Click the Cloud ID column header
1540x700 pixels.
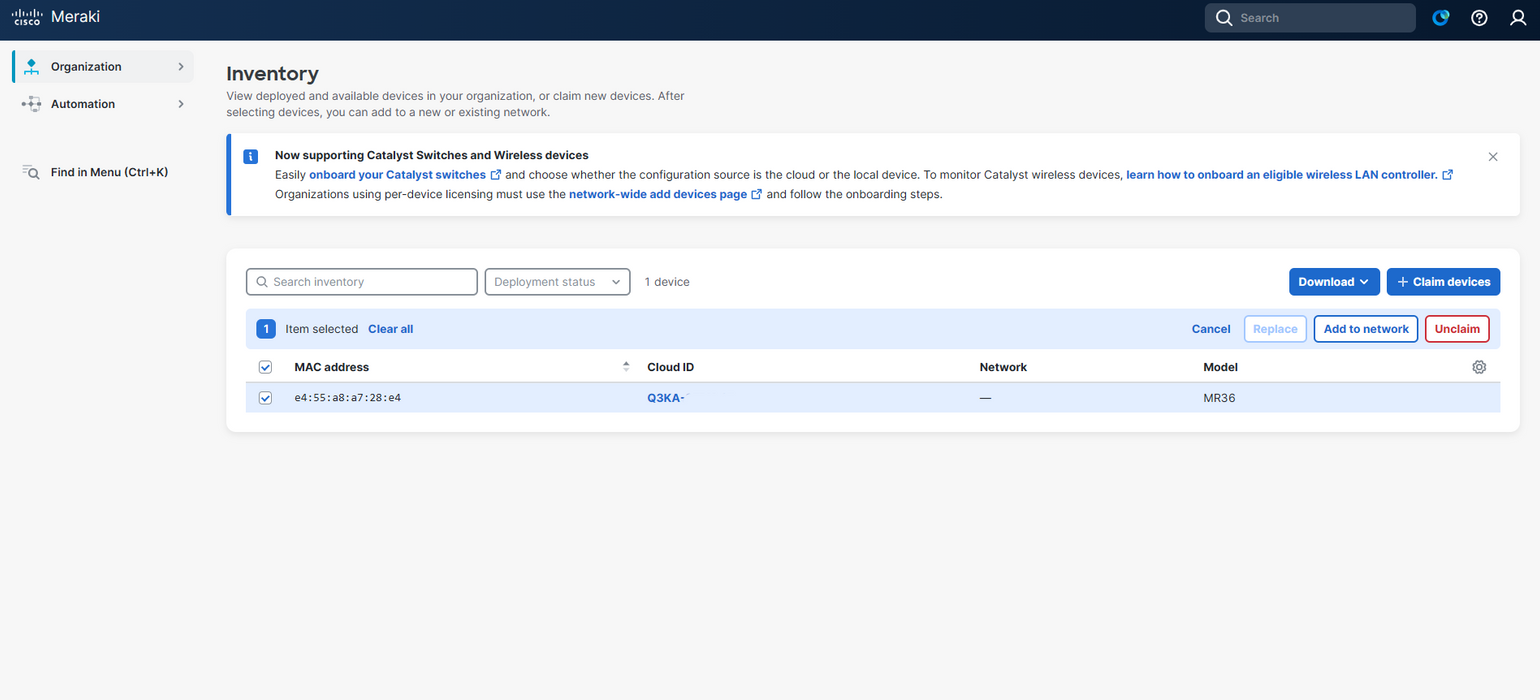coord(670,367)
